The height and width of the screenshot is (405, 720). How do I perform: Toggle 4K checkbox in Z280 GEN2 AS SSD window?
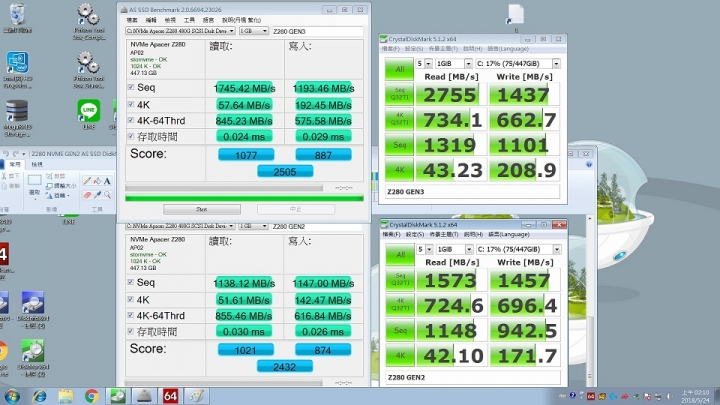(130, 299)
